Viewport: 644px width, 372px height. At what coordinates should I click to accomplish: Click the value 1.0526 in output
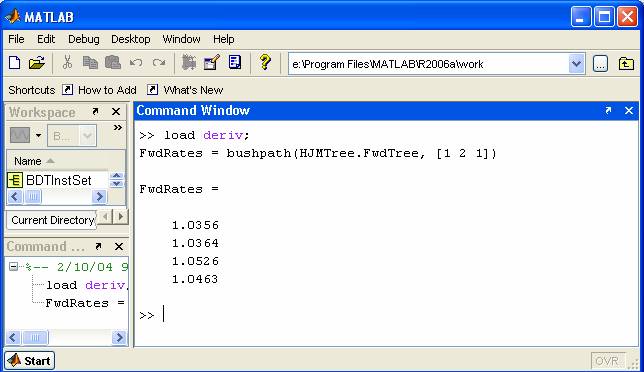(195, 261)
